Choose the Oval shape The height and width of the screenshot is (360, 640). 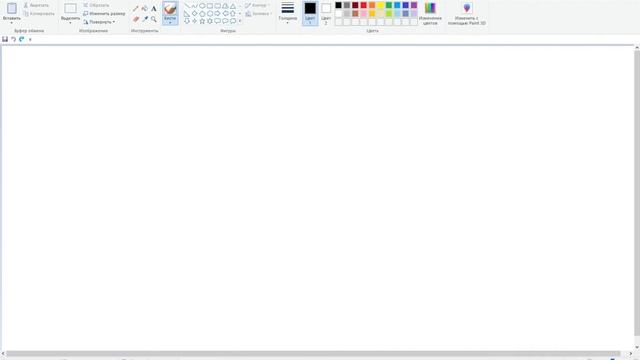pyautogui.click(x=202, y=6)
